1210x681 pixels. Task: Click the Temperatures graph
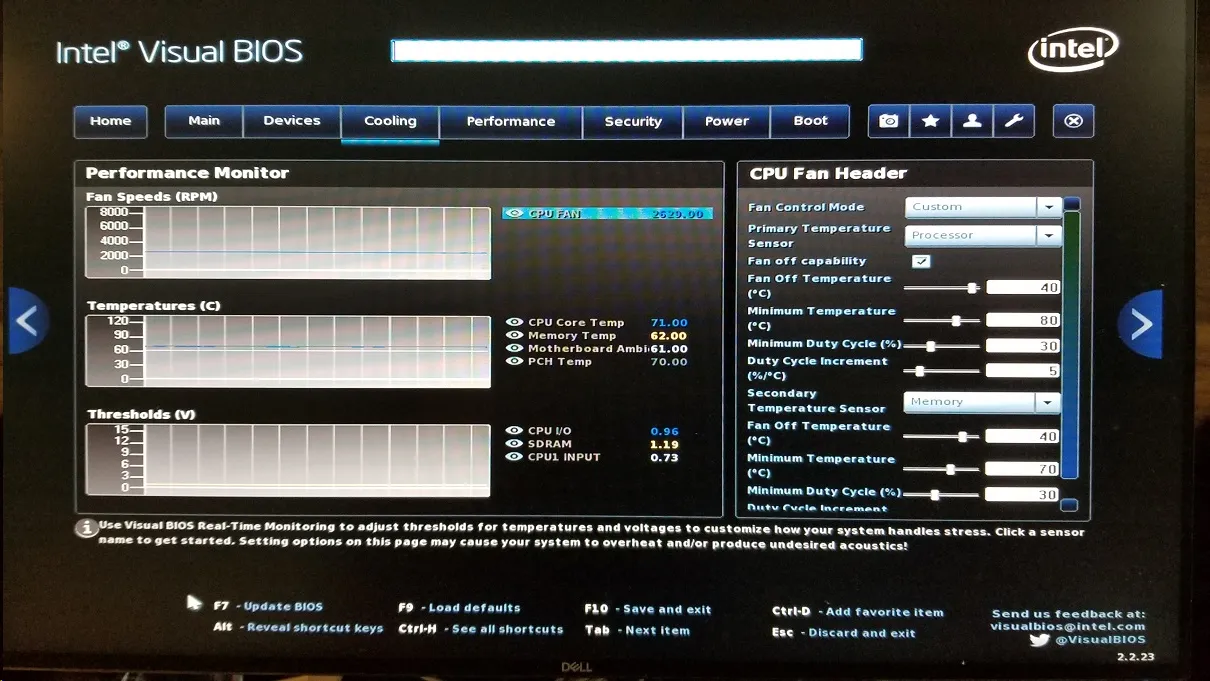(288, 351)
